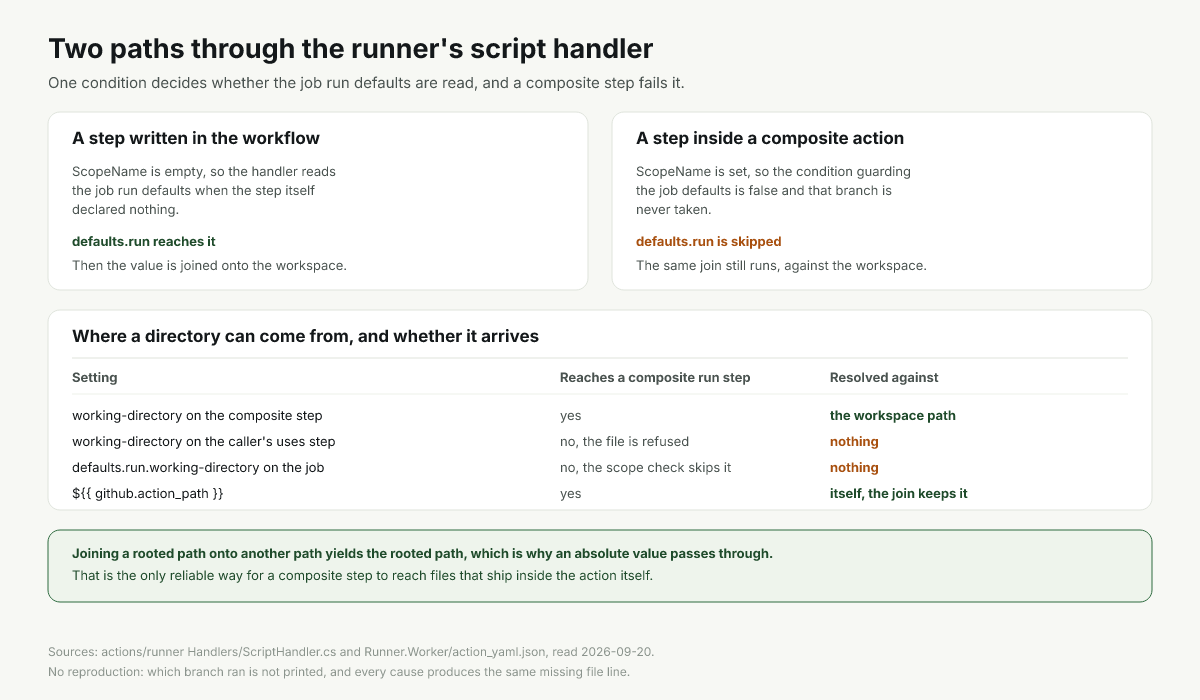The width and height of the screenshot is (1200, 700).
Task: Click the green value 'the workspace path'
Action: click(893, 415)
